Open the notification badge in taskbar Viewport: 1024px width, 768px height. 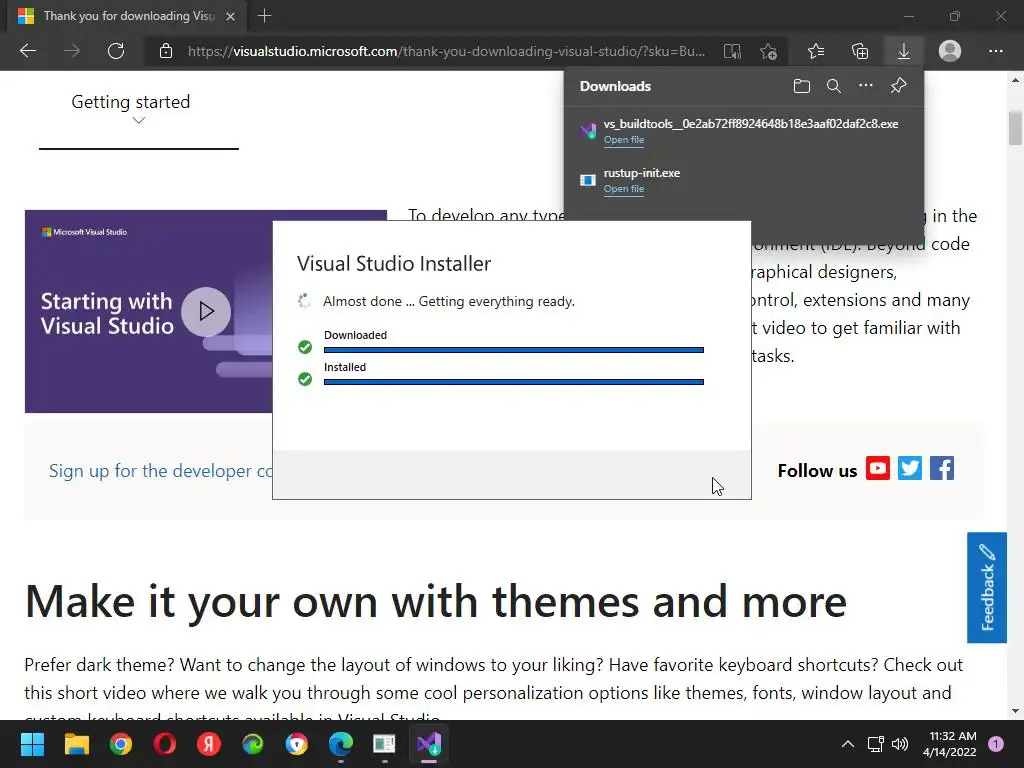(996, 744)
